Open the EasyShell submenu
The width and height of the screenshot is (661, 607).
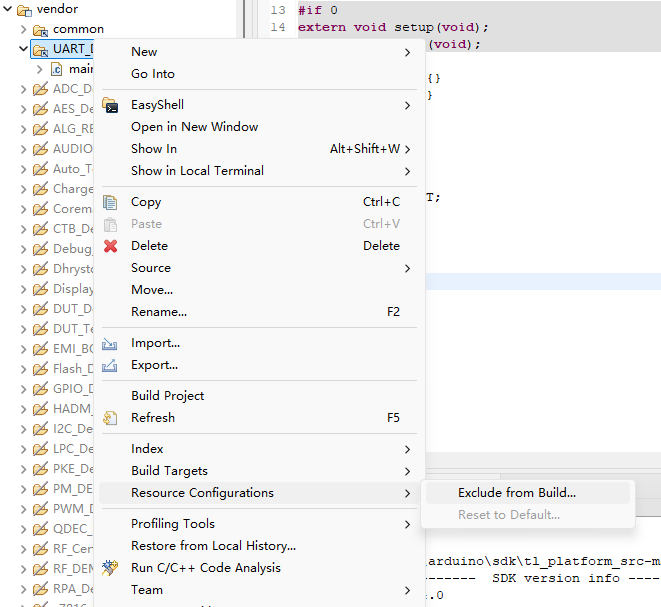click(x=259, y=105)
